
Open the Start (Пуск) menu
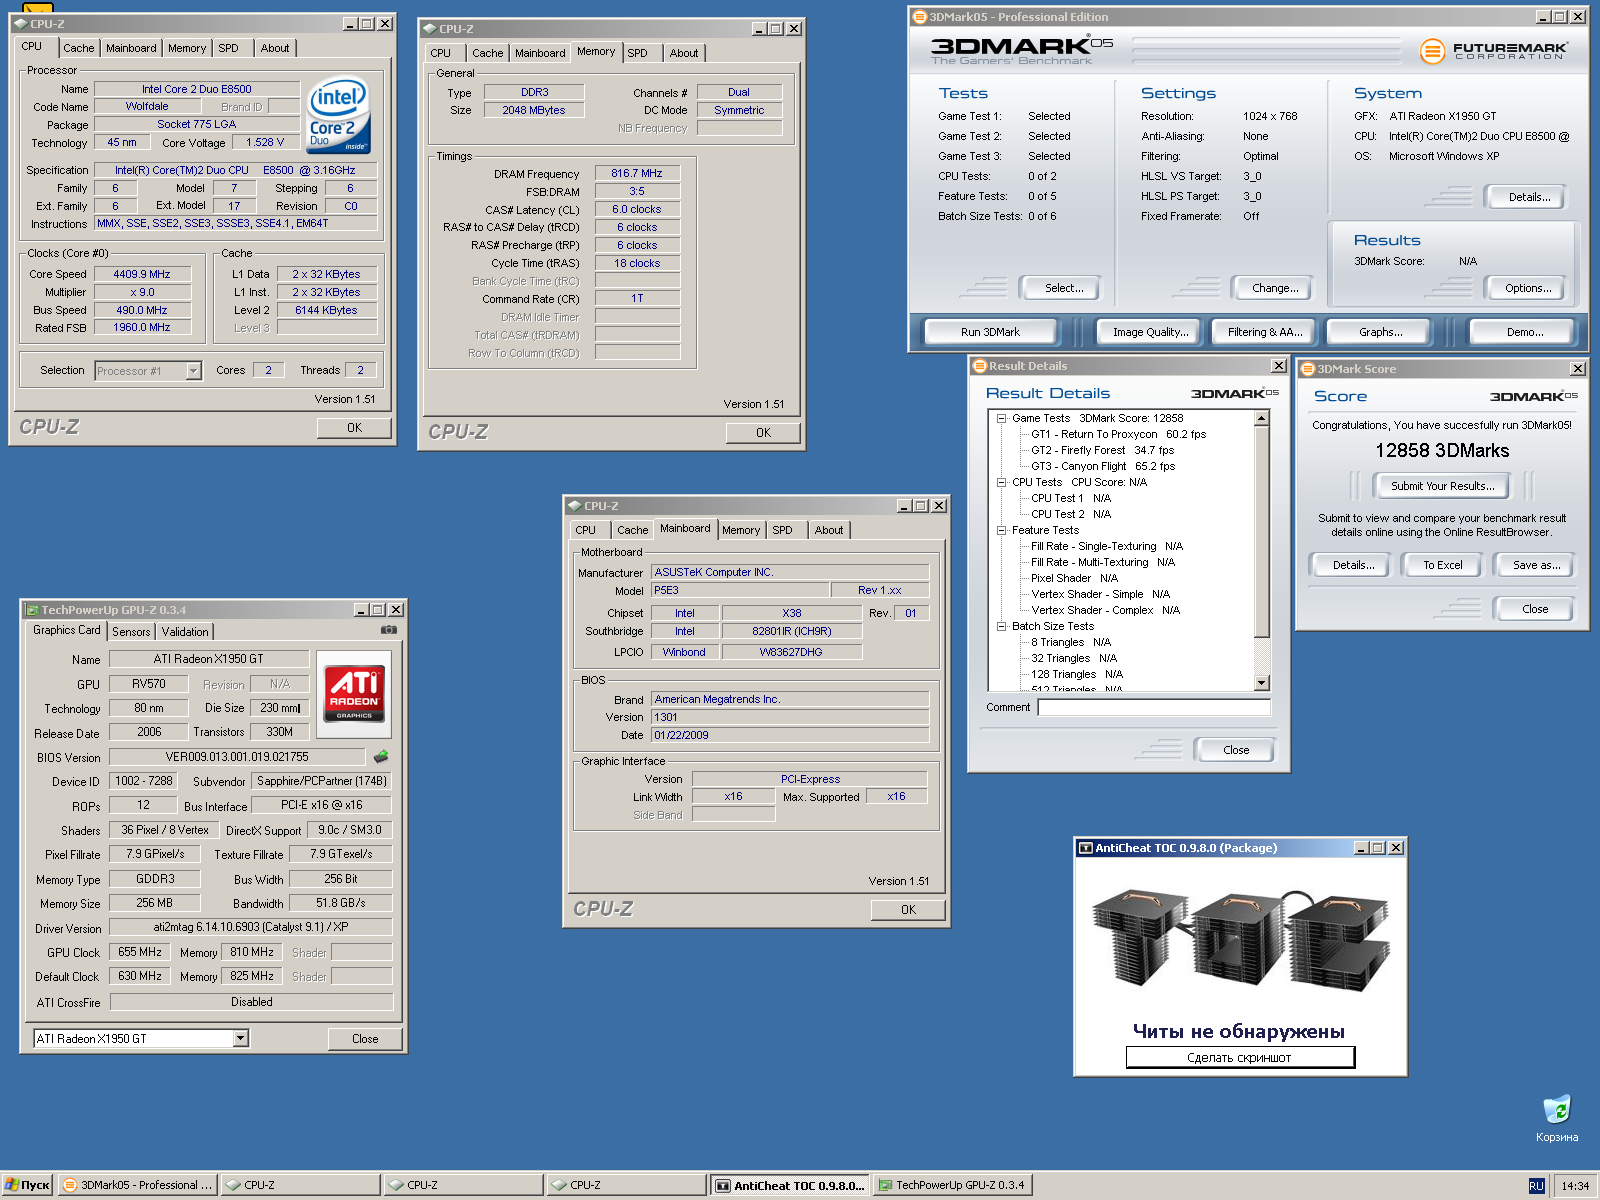pyautogui.click(x=28, y=1185)
